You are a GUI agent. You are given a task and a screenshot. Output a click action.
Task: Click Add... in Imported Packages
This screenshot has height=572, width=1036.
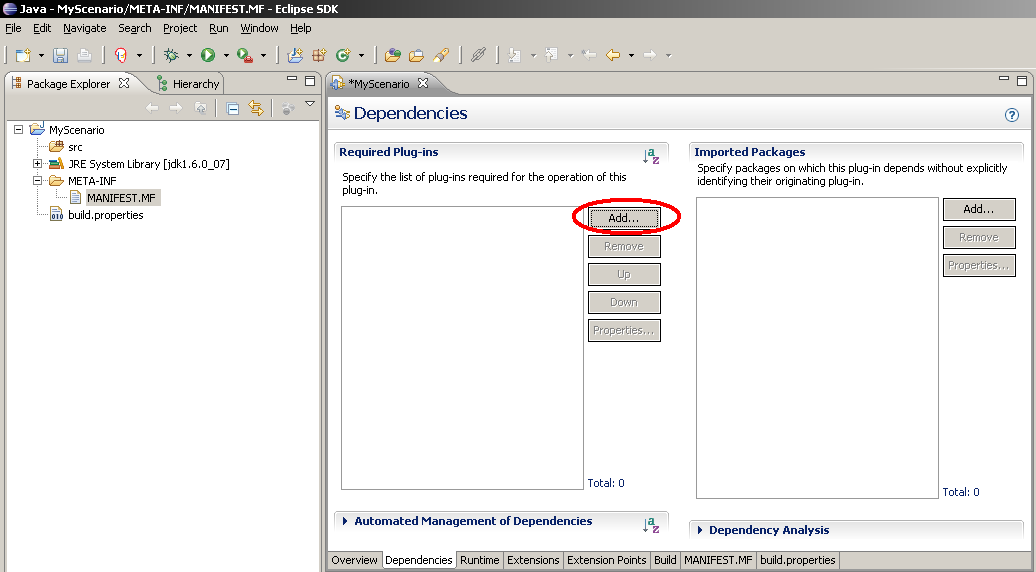click(979, 209)
